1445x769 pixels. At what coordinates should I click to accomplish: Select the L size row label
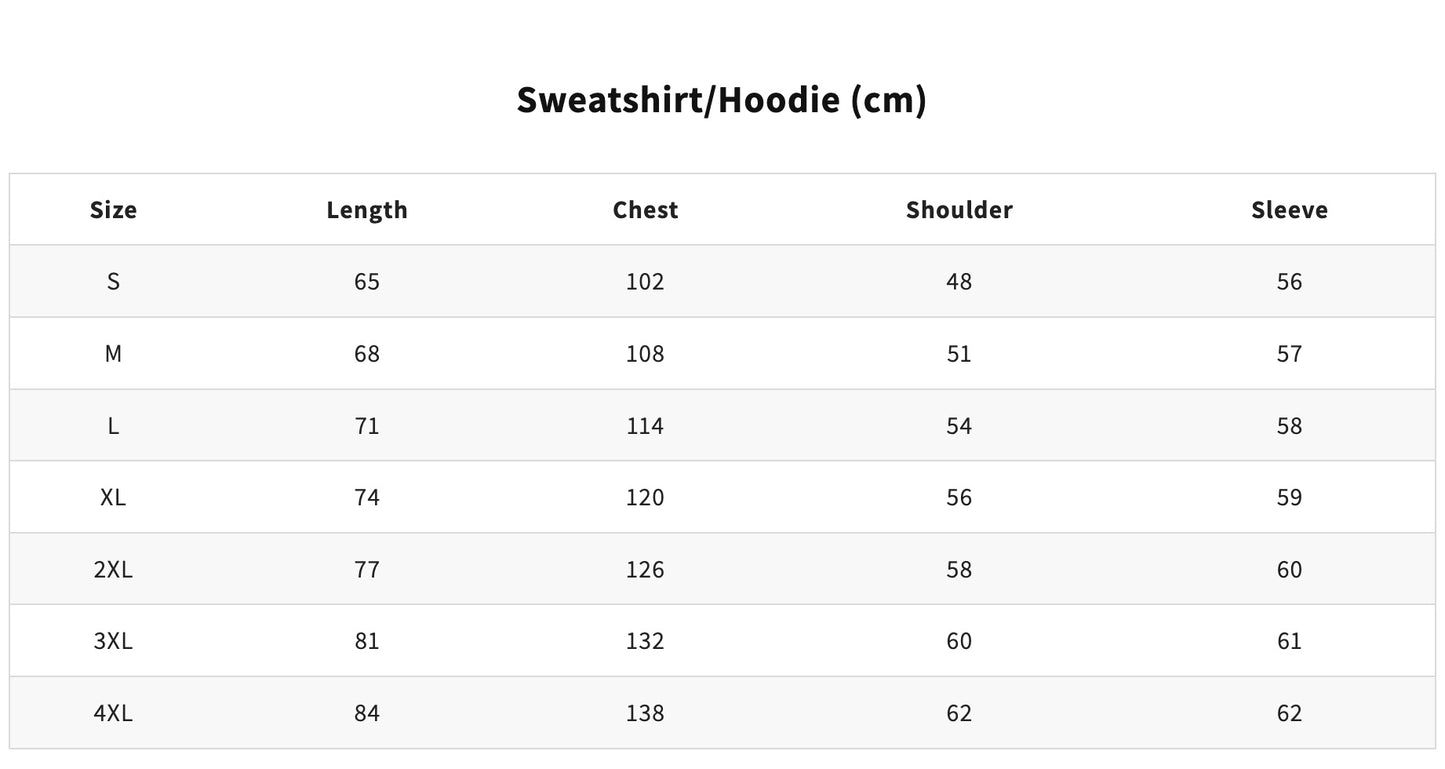113,426
